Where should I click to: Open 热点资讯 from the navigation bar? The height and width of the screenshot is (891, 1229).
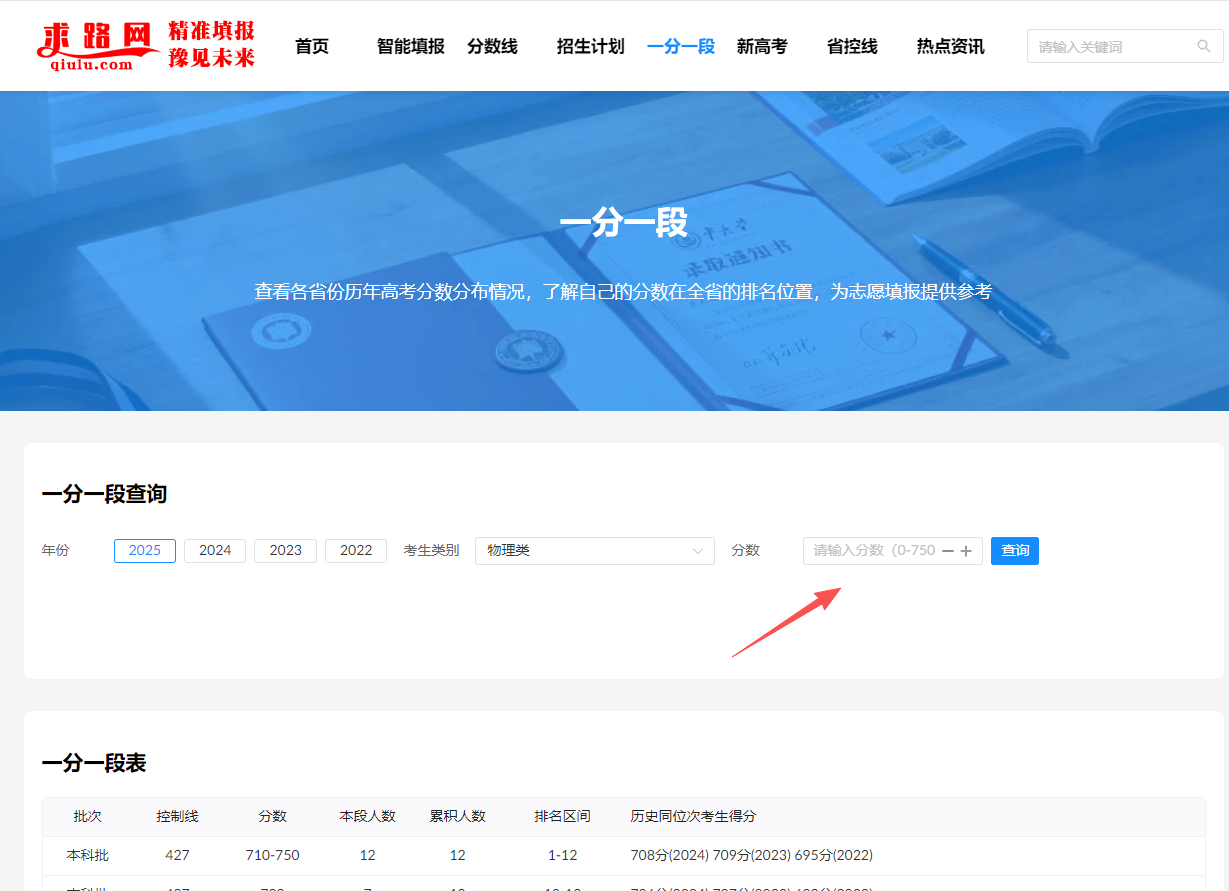pos(949,45)
